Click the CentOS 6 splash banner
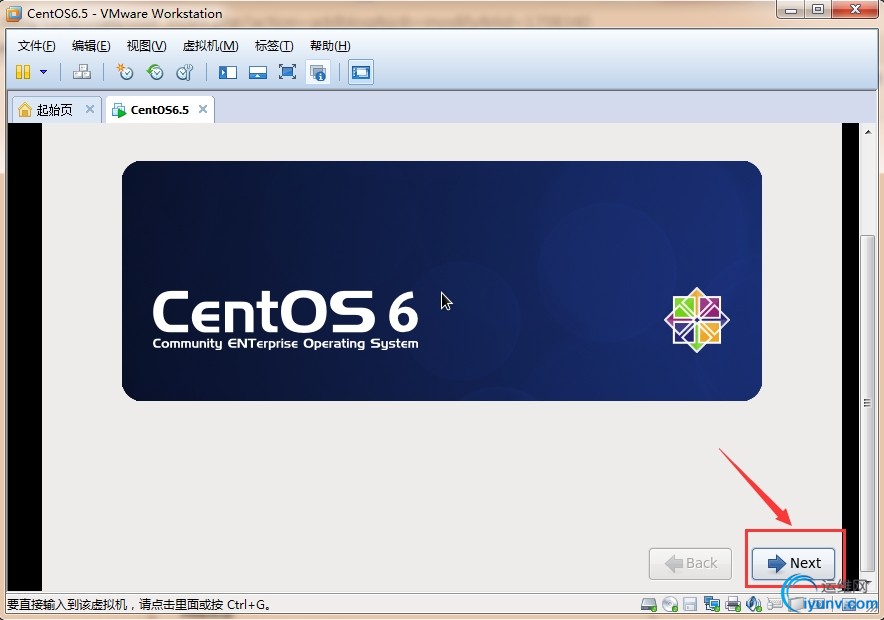884x620 pixels. pos(442,281)
